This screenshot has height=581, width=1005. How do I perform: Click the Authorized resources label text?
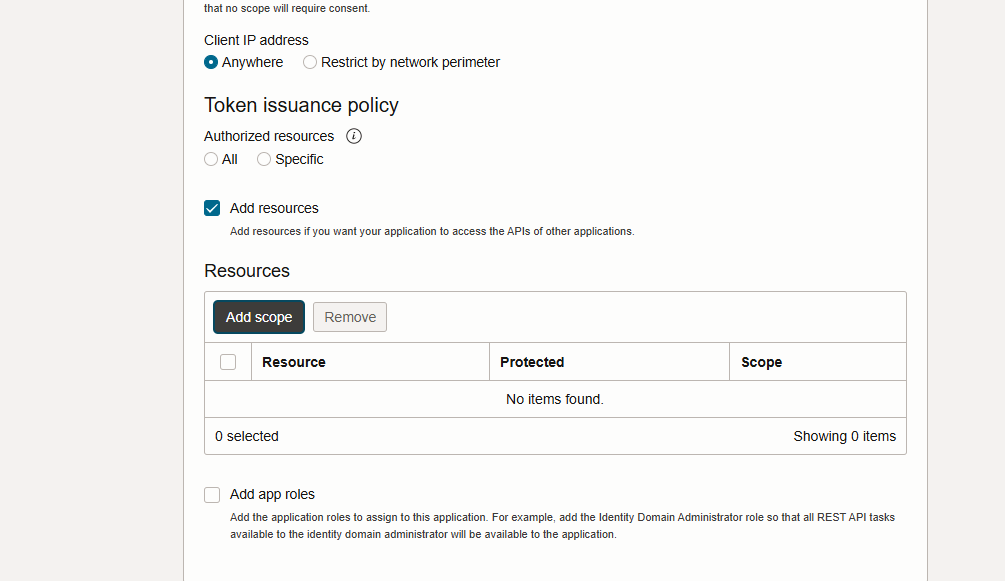click(x=269, y=136)
